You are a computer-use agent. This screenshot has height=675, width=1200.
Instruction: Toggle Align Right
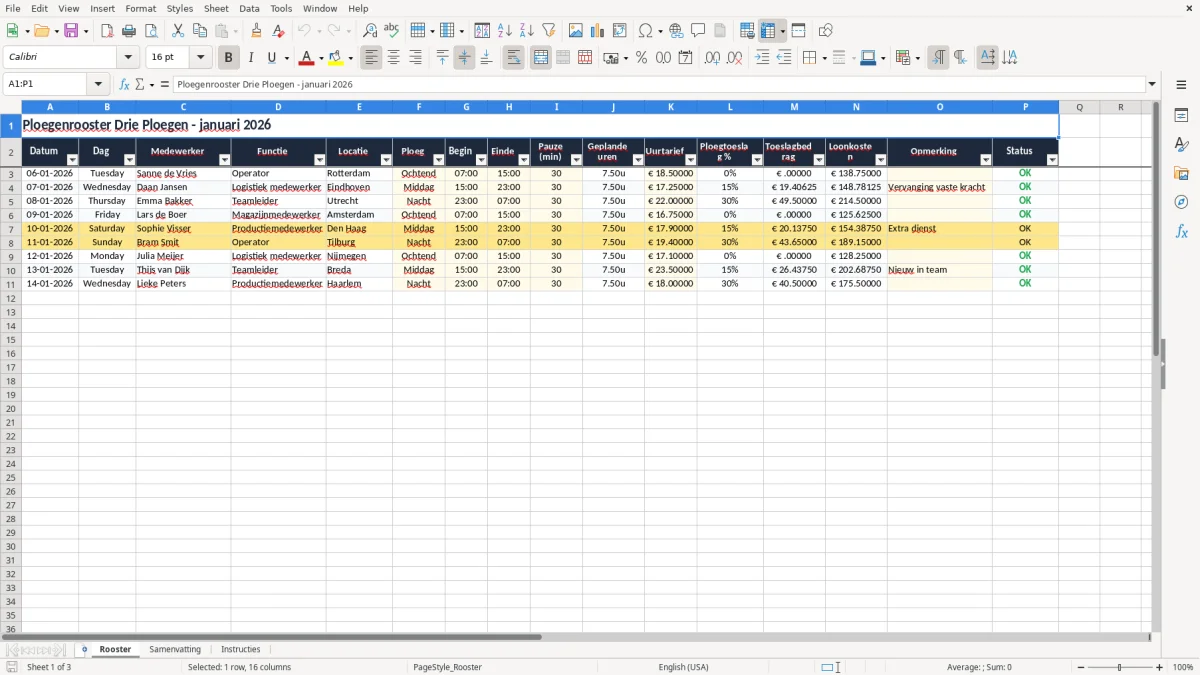tap(415, 58)
